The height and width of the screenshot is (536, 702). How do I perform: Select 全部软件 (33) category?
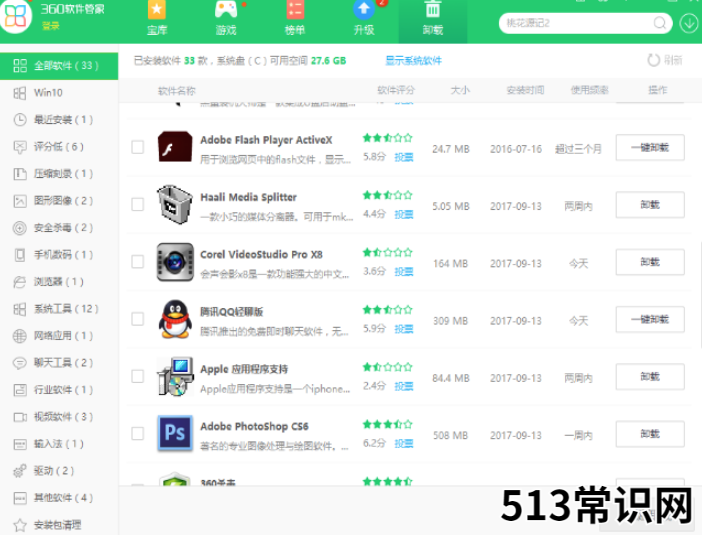[59, 66]
